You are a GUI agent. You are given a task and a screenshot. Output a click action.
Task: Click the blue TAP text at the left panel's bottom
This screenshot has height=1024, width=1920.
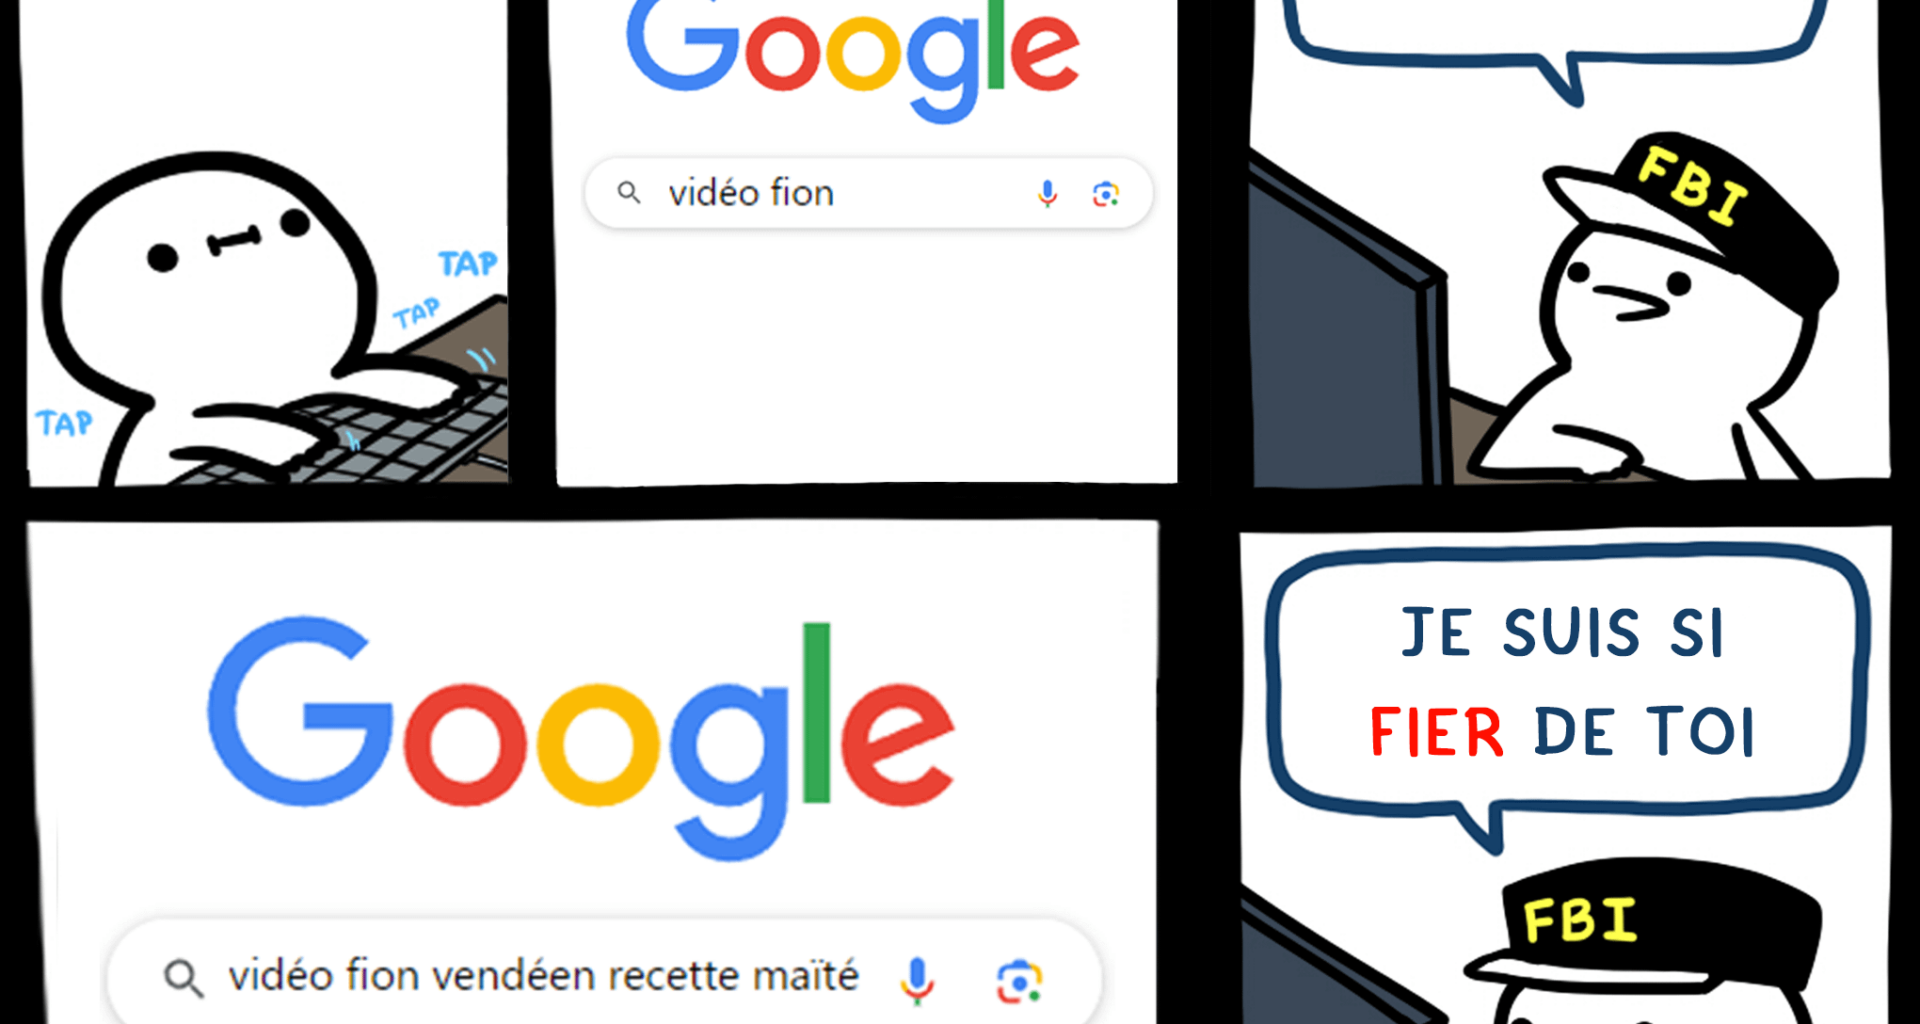point(64,424)
